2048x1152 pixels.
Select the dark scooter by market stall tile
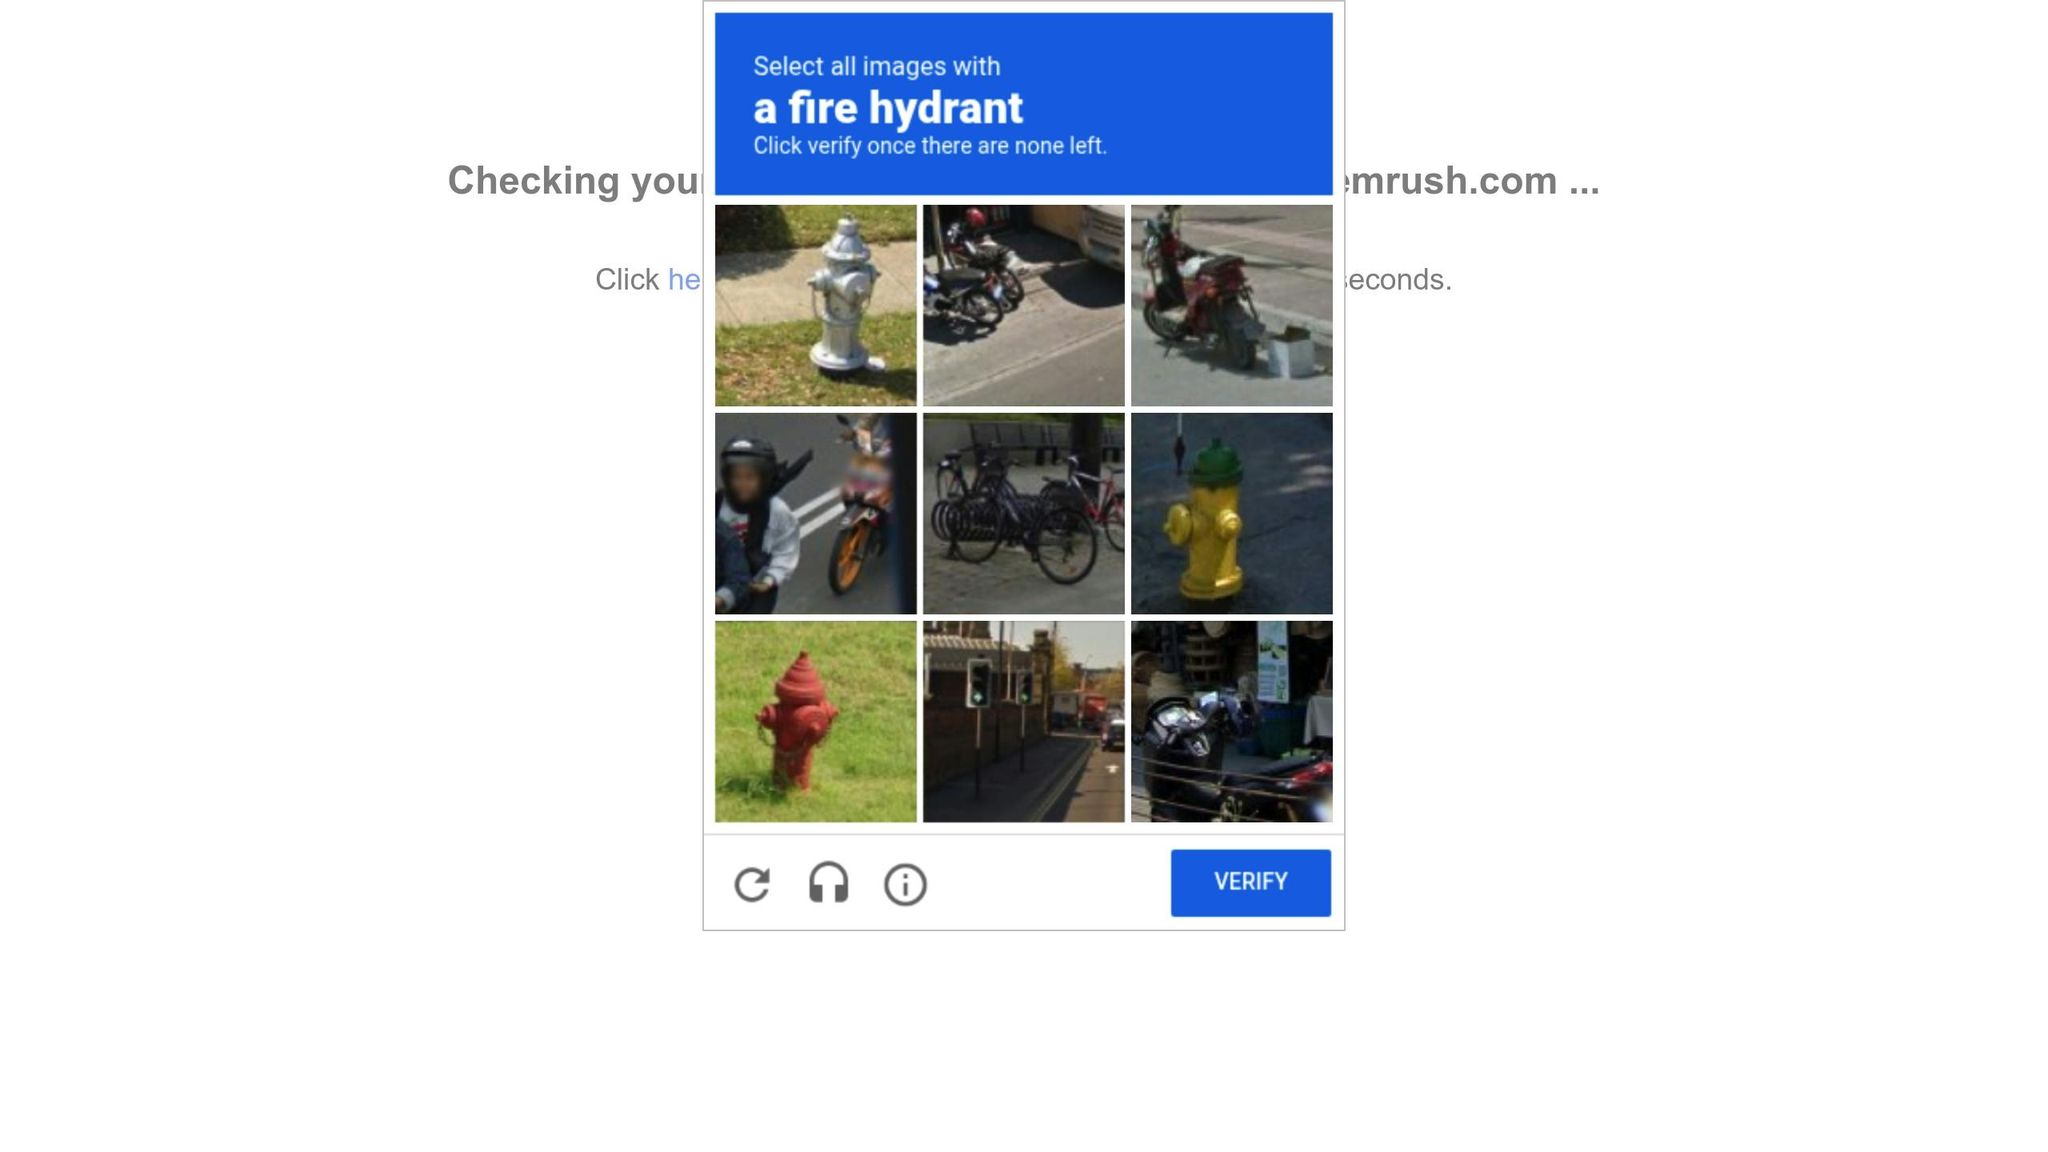point(1231,721)
